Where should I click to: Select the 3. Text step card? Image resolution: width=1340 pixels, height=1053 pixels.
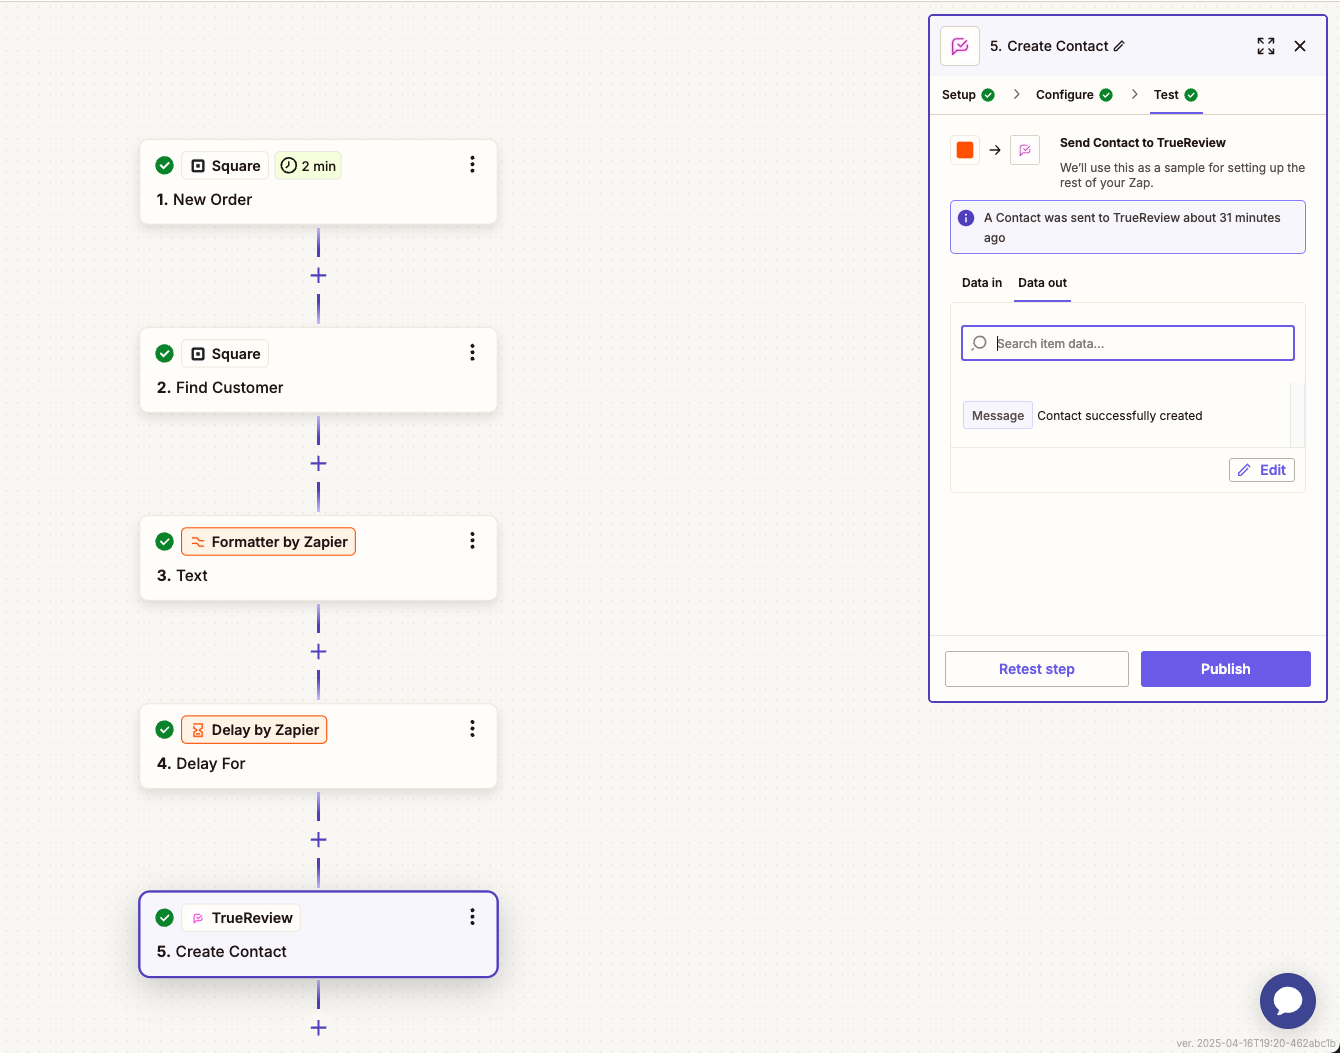pyautogui.click(x=318, y=558)
